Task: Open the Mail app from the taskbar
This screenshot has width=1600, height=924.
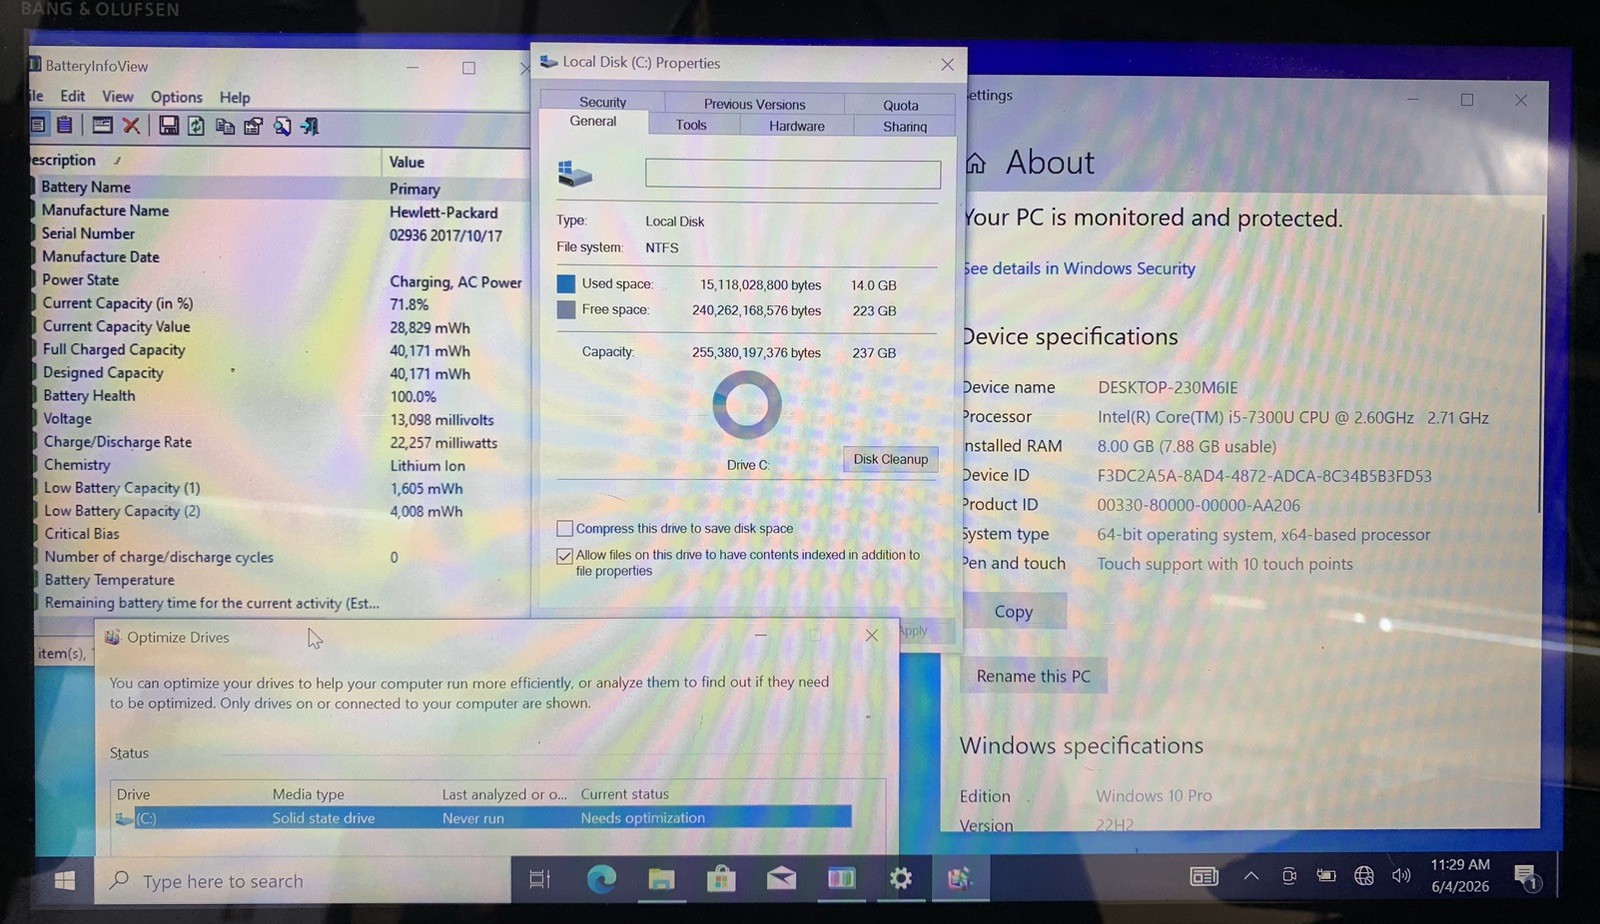Action: [781, 878]
